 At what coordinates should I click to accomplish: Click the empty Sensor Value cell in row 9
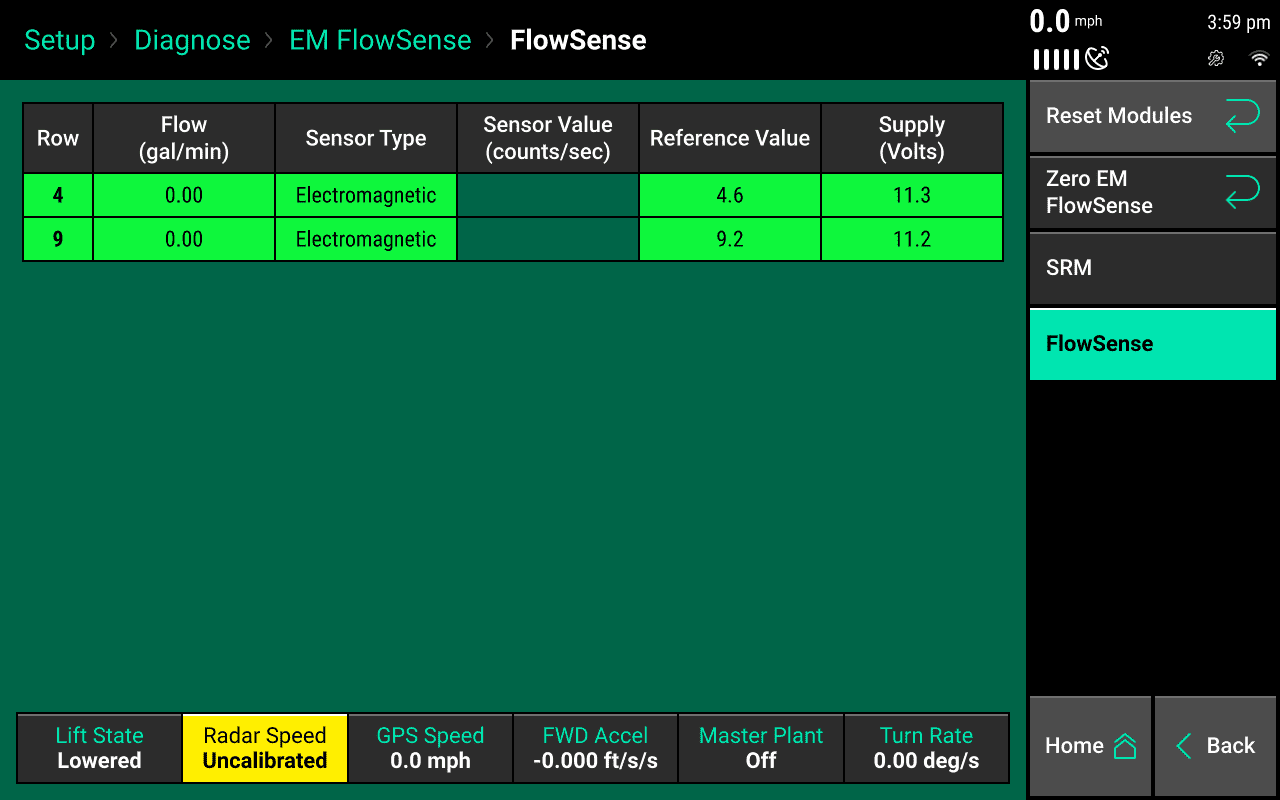548,239
